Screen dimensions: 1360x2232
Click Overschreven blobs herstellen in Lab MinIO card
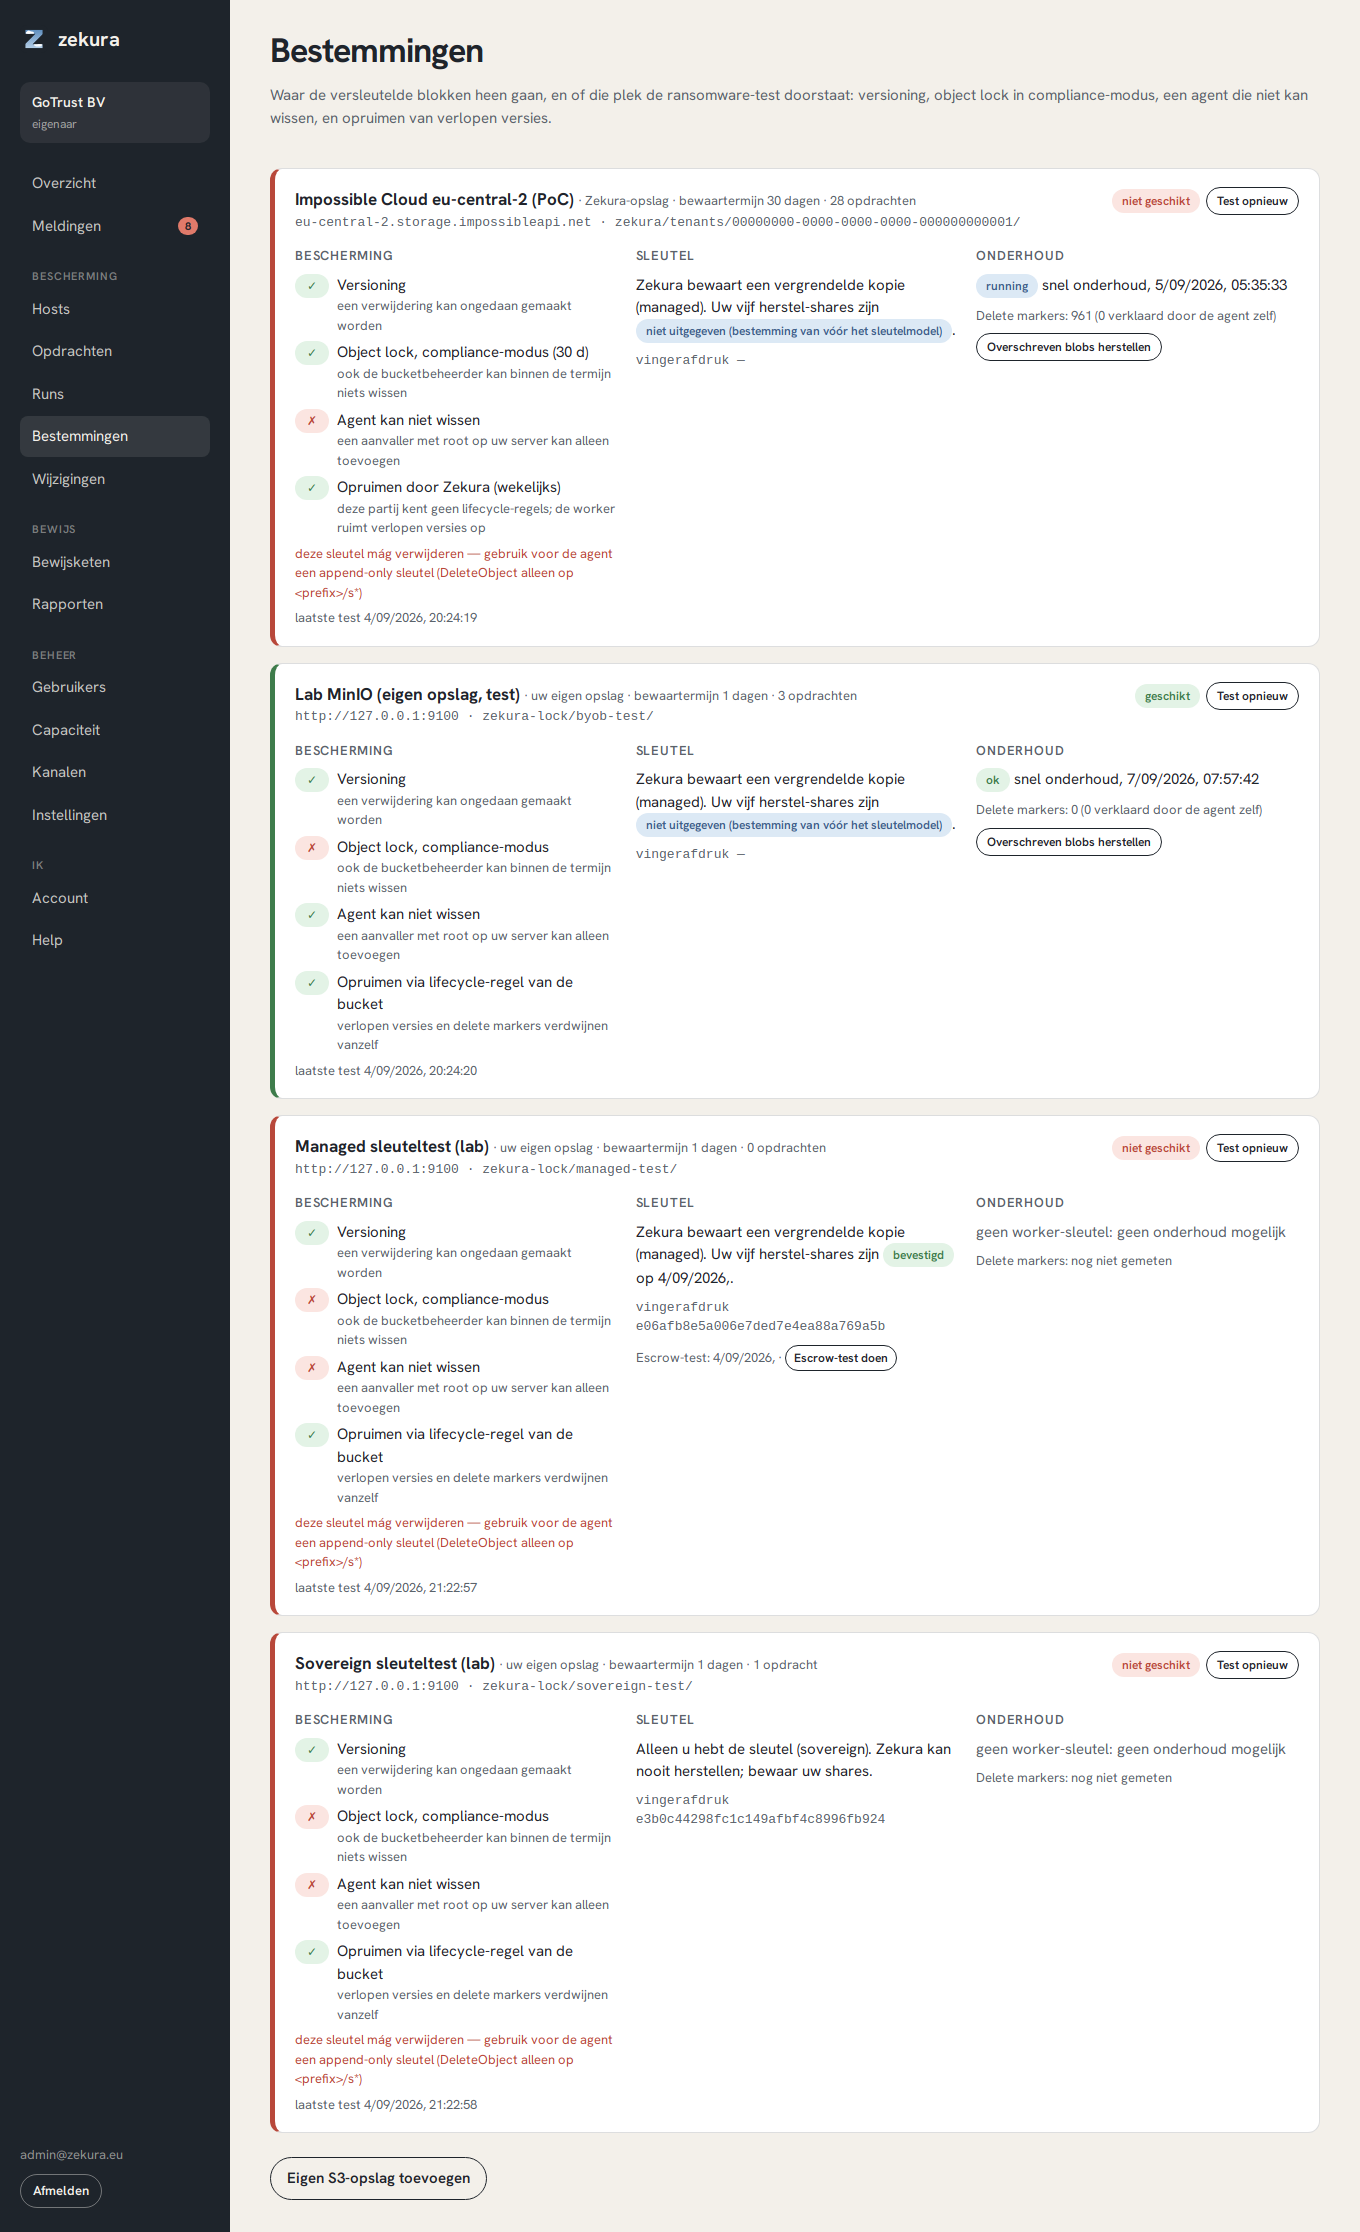click(1068, 842)
